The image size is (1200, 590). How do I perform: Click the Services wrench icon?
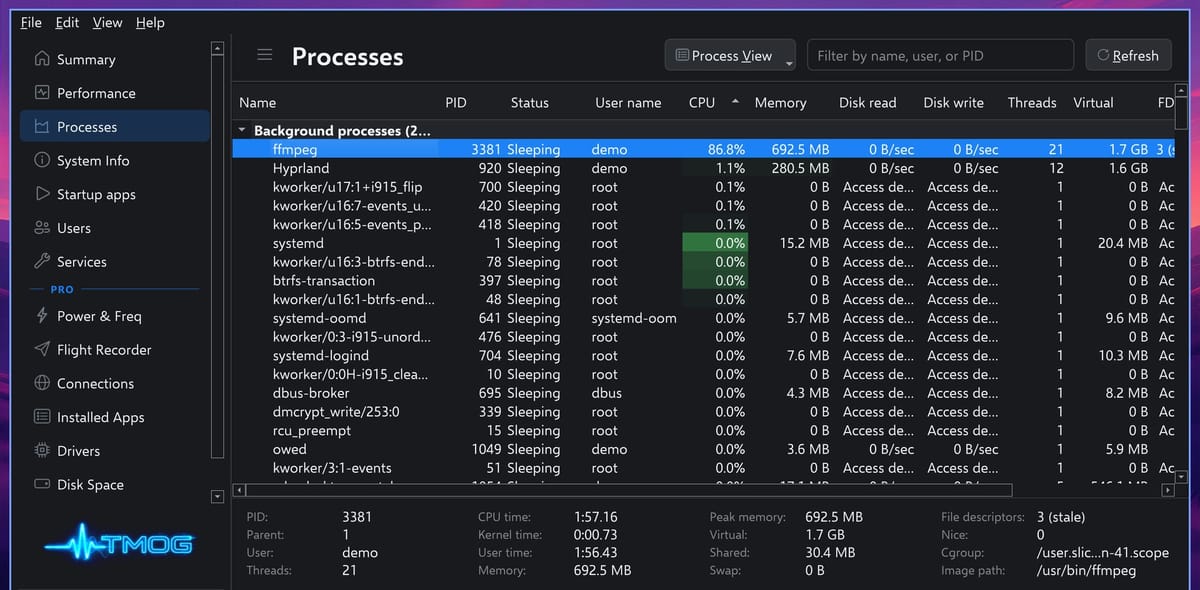coord(42,262)
